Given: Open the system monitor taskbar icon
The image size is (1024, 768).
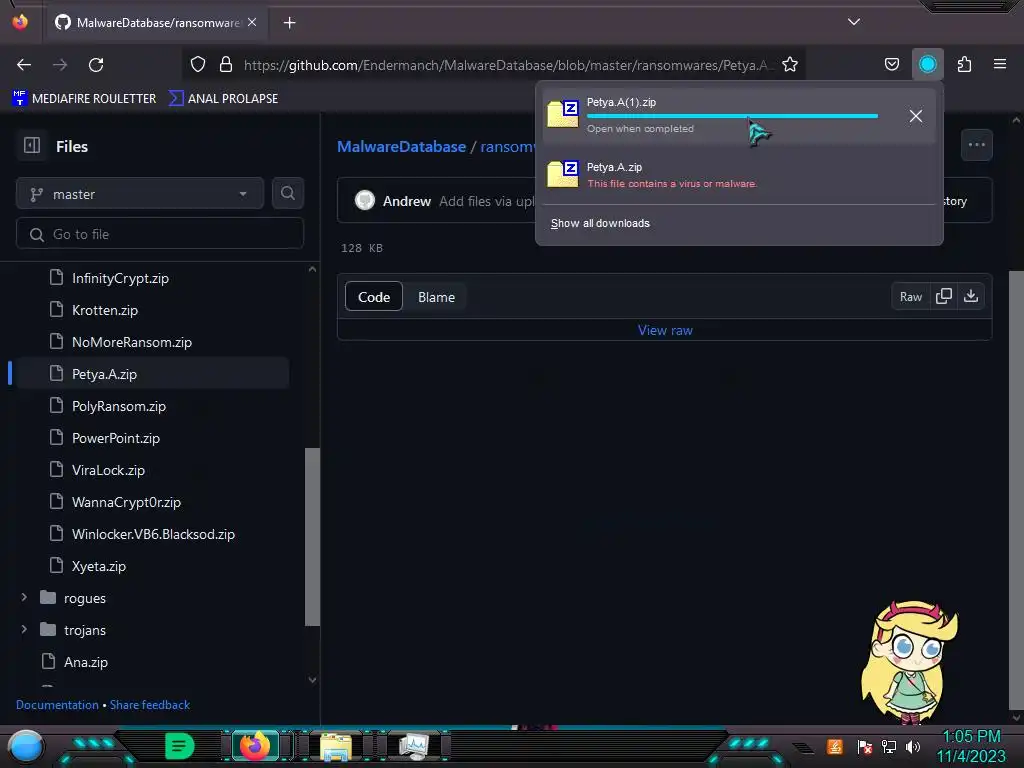Looking at the screenshot, I should pos(414,746).
